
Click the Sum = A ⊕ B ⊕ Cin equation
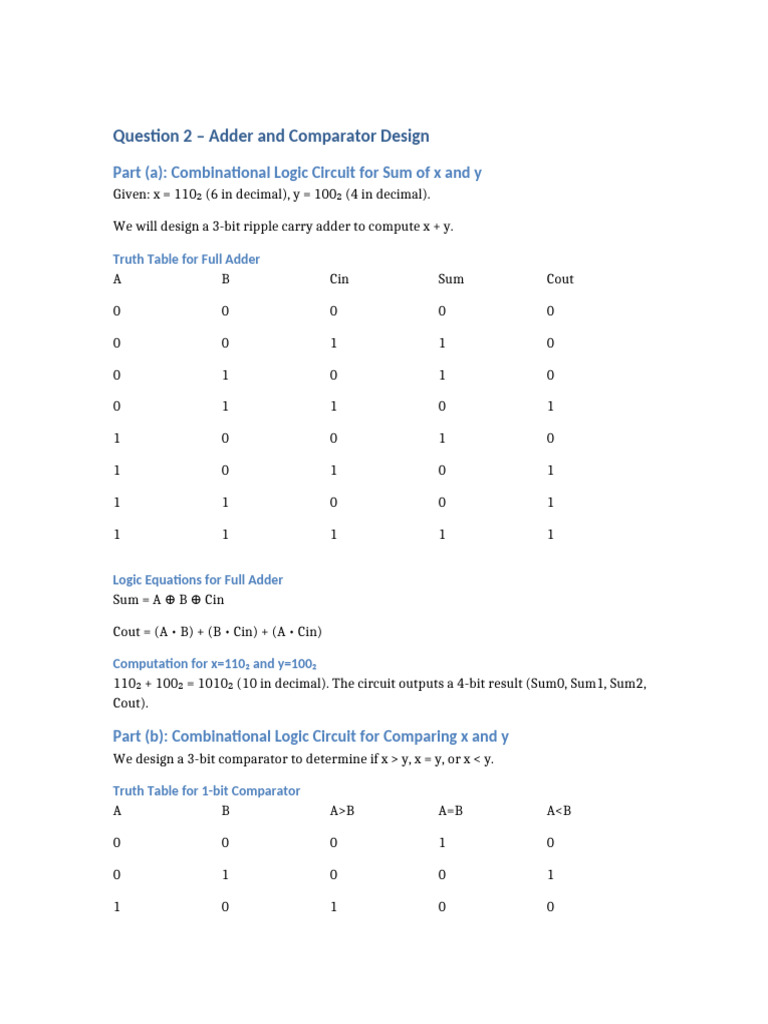(168, 600)
